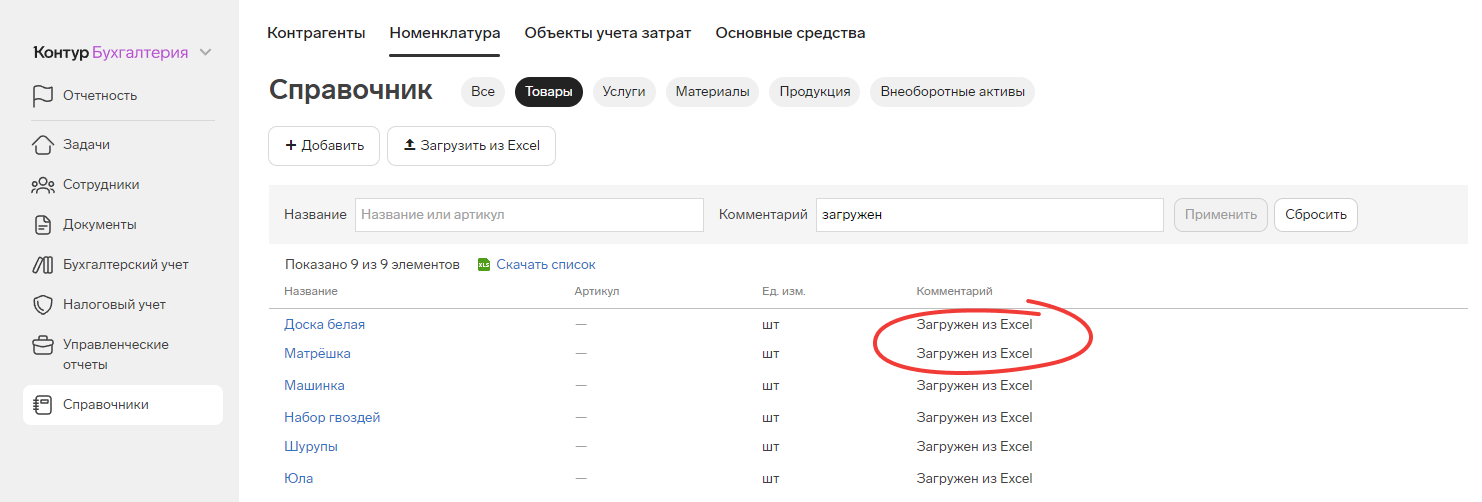
Task: Select the Сотрудники people icon
Action: 42,185
